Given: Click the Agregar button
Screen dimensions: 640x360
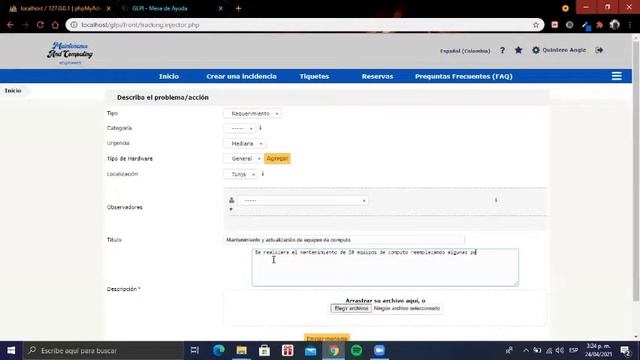Looking at the screenshot, I should (277, 158).
